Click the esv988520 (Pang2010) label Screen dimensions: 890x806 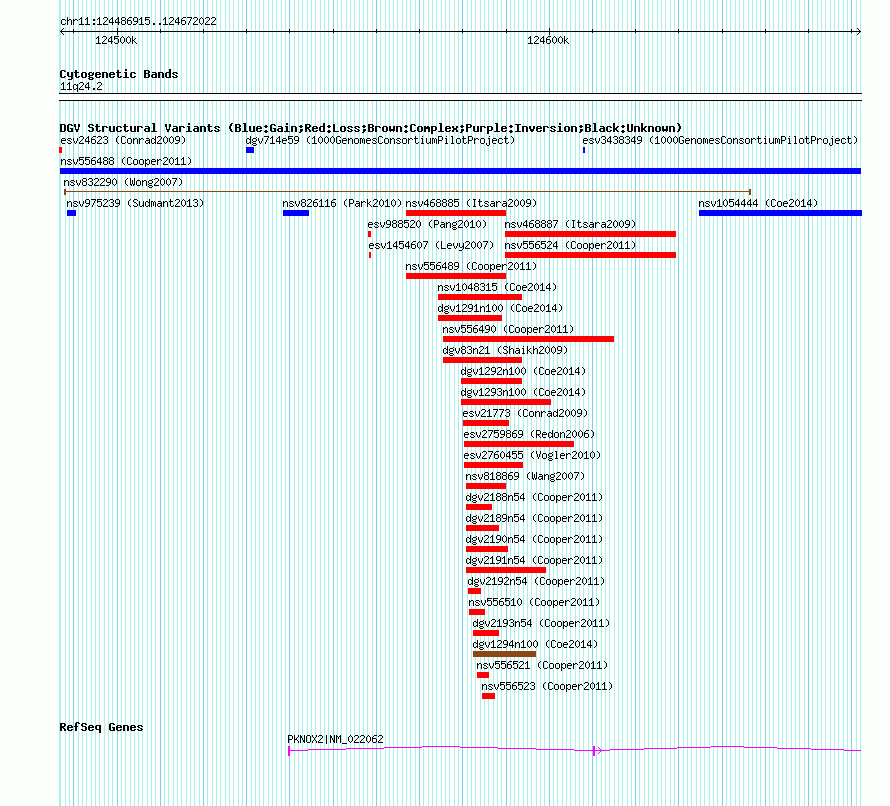pos(427,224)
